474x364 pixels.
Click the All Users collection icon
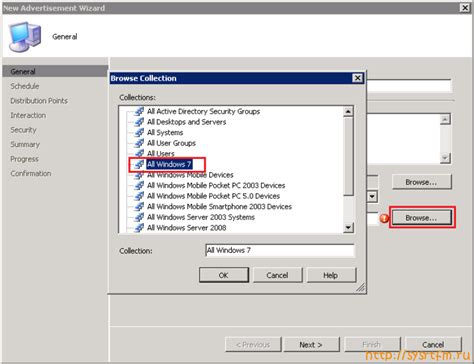coord(139,154)
